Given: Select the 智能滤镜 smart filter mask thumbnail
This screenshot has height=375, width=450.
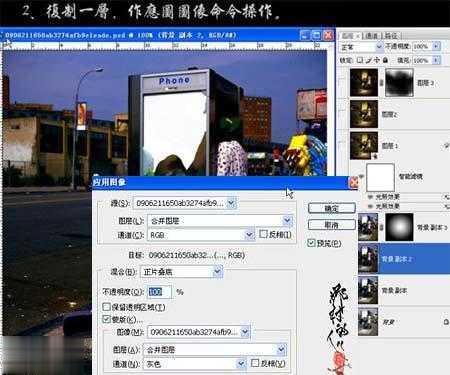Looking at the screenshot, I should click(x=380, y=177).
